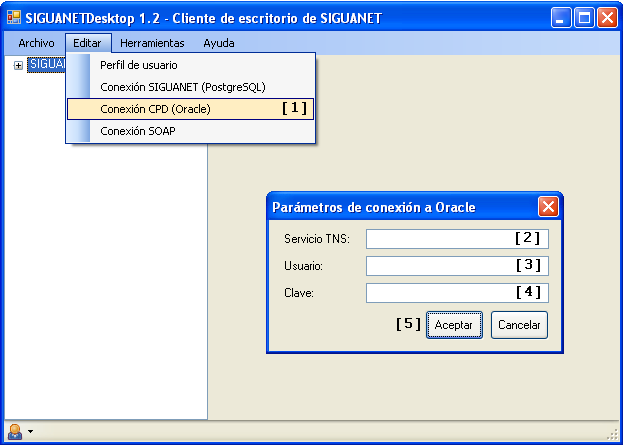
Task: Expand the SIGUANET tree node
Action: 18,66
